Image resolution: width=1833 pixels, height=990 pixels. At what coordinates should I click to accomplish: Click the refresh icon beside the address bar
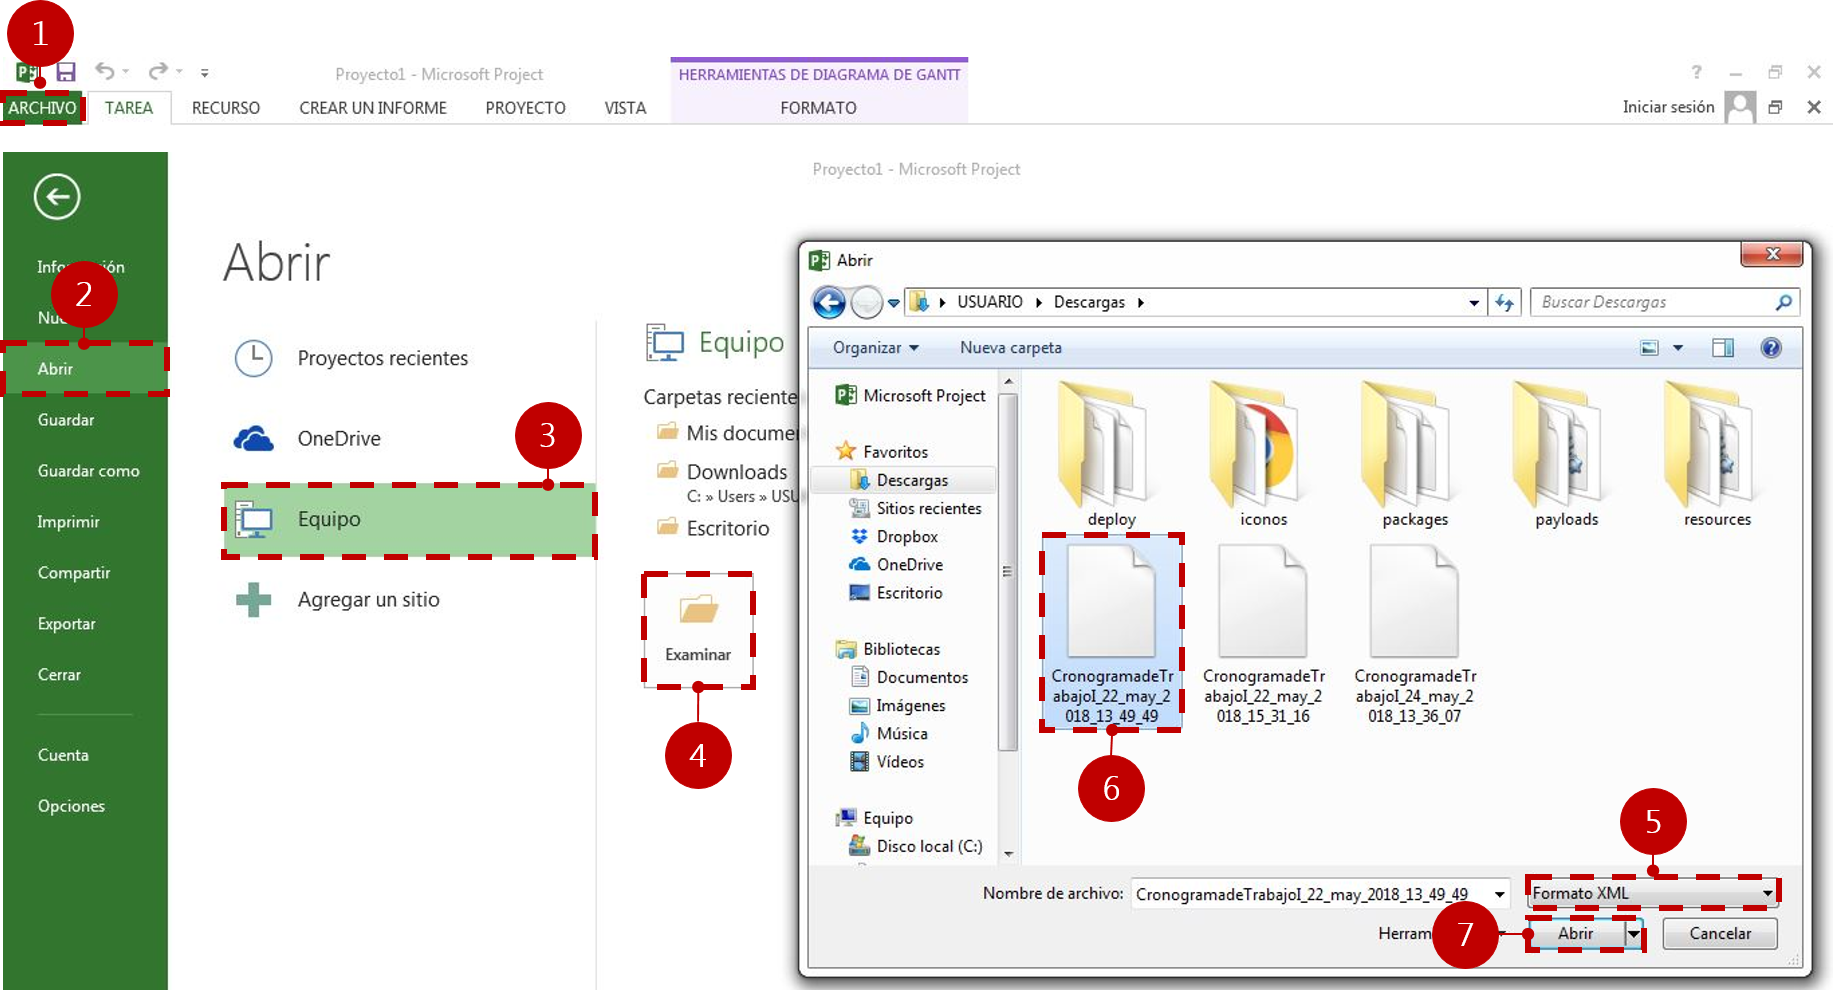tap(1505, 302)
